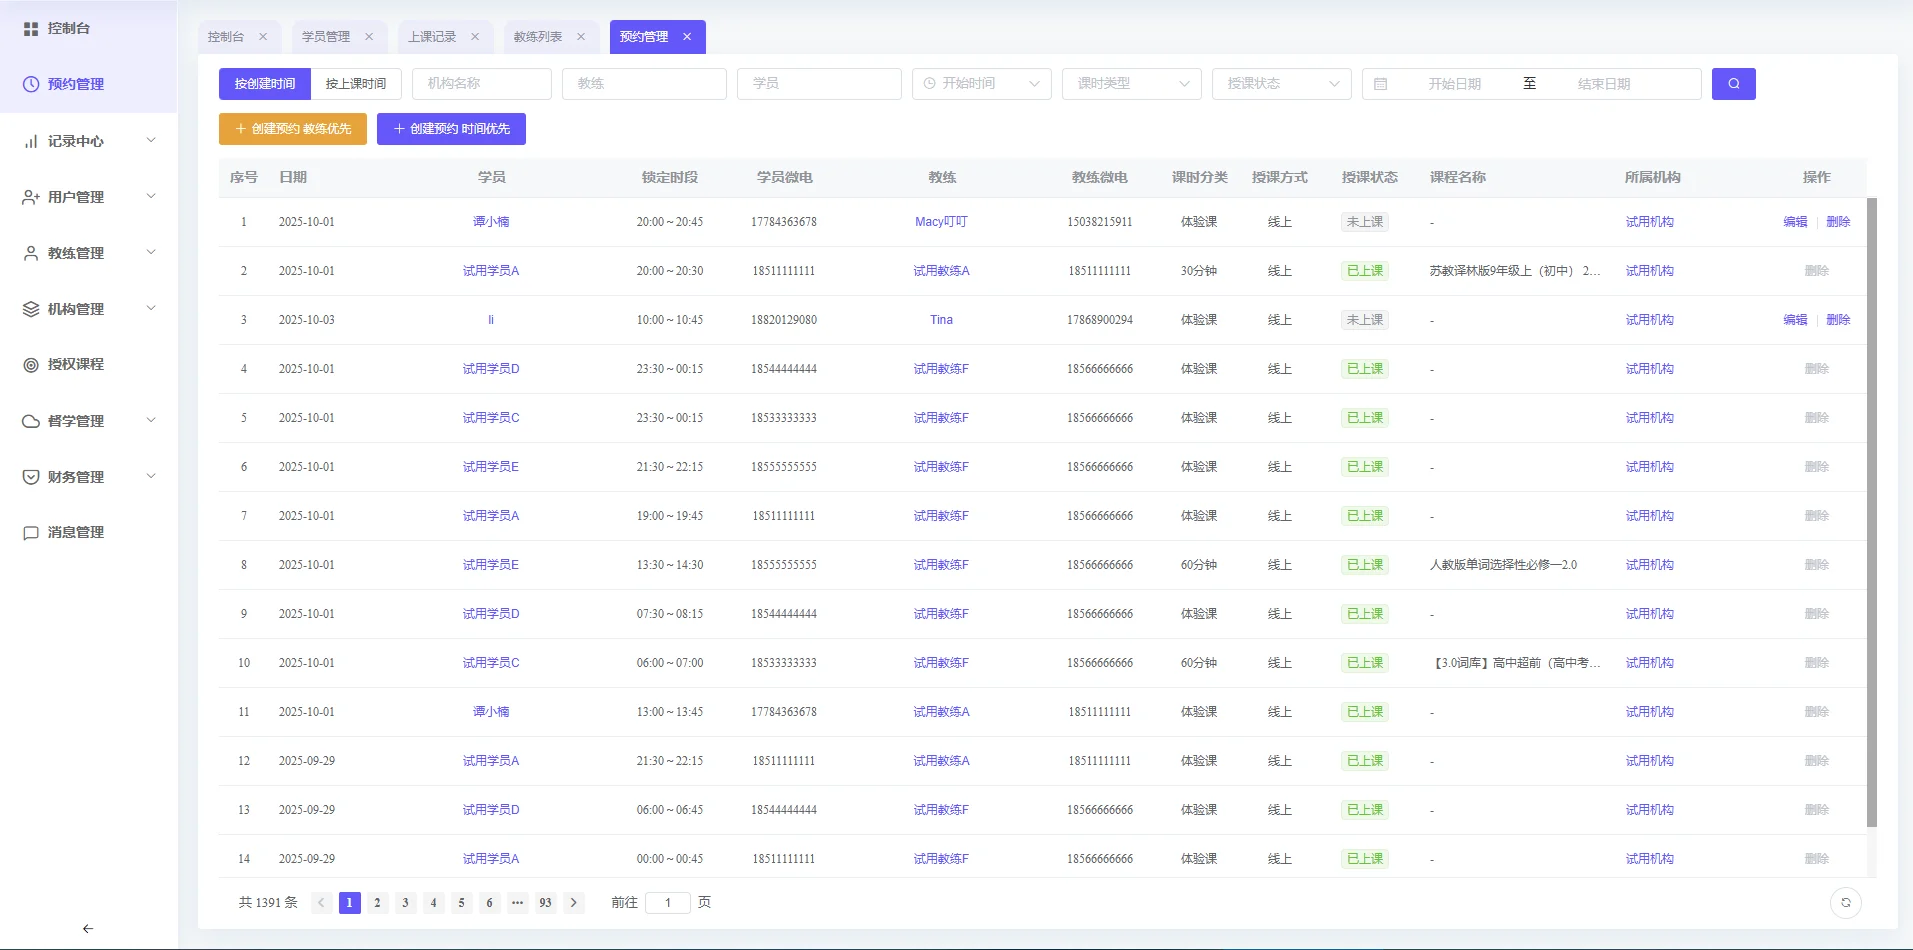Expand the 用户管理 menu chevron
1913x950 pixels.
(x=151, y=196)
